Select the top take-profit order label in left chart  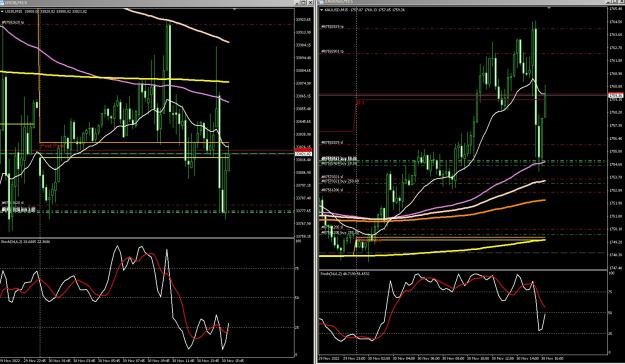(14, 23)
